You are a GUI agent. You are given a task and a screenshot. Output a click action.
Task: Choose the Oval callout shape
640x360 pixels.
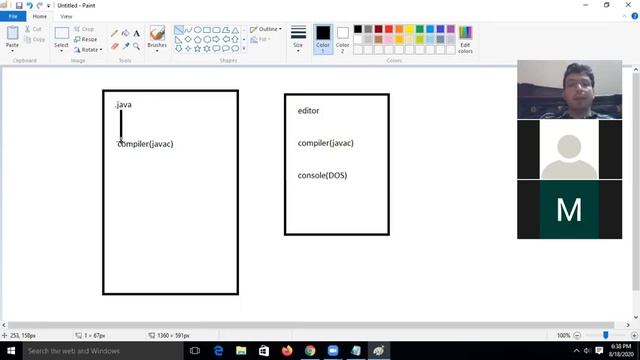pyautogui.click(x=226, y=49)
